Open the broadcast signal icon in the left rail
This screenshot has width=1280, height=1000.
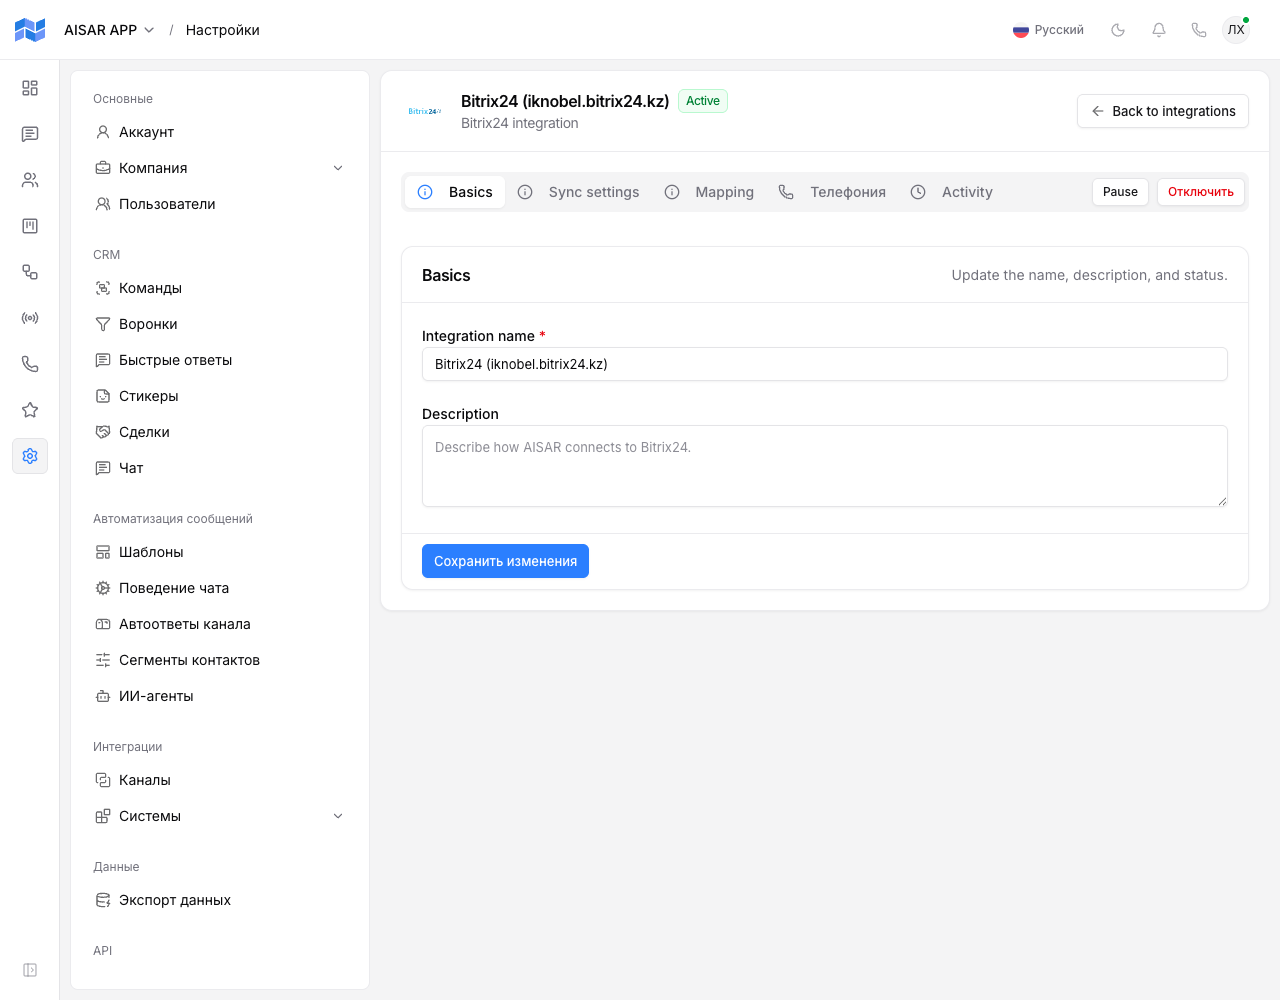(30, 318)
